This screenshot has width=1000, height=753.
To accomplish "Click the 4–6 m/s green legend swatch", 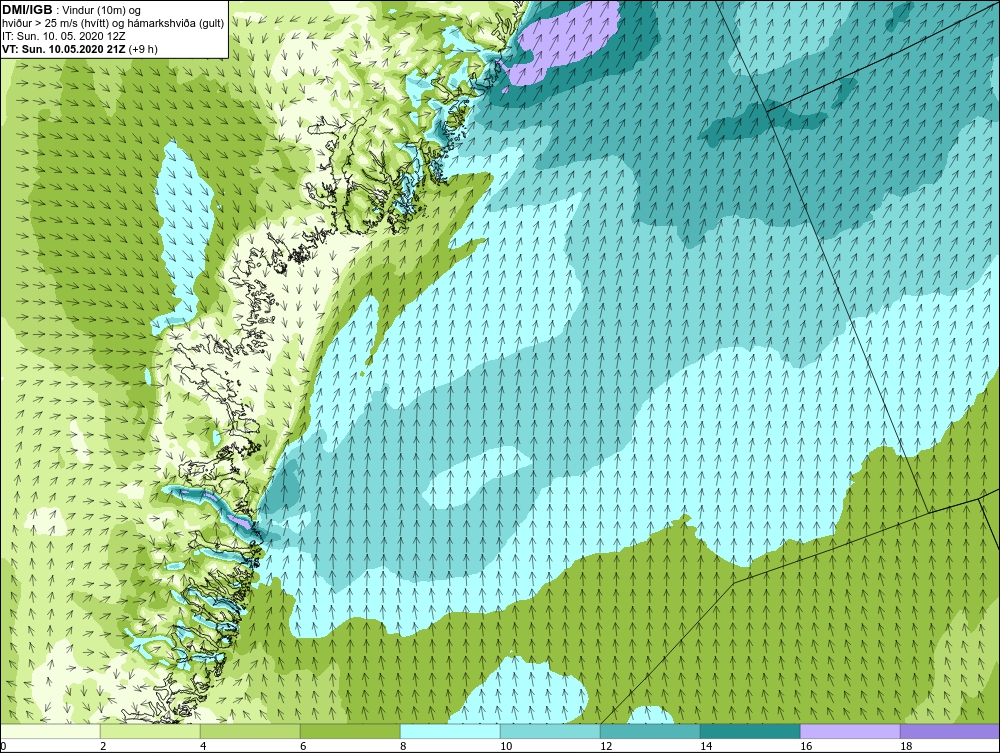I will pyautogui.click(x=250, y=732).
